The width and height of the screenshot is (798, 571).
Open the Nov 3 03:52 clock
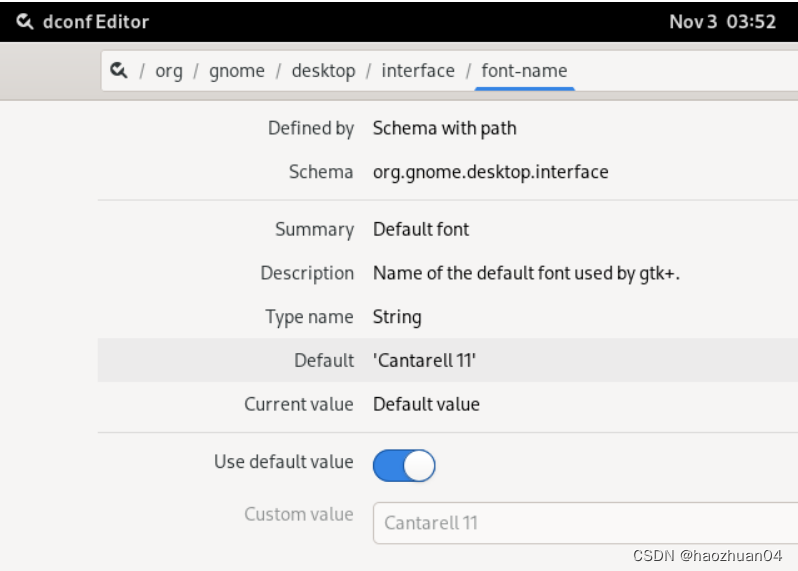[722, 22]
